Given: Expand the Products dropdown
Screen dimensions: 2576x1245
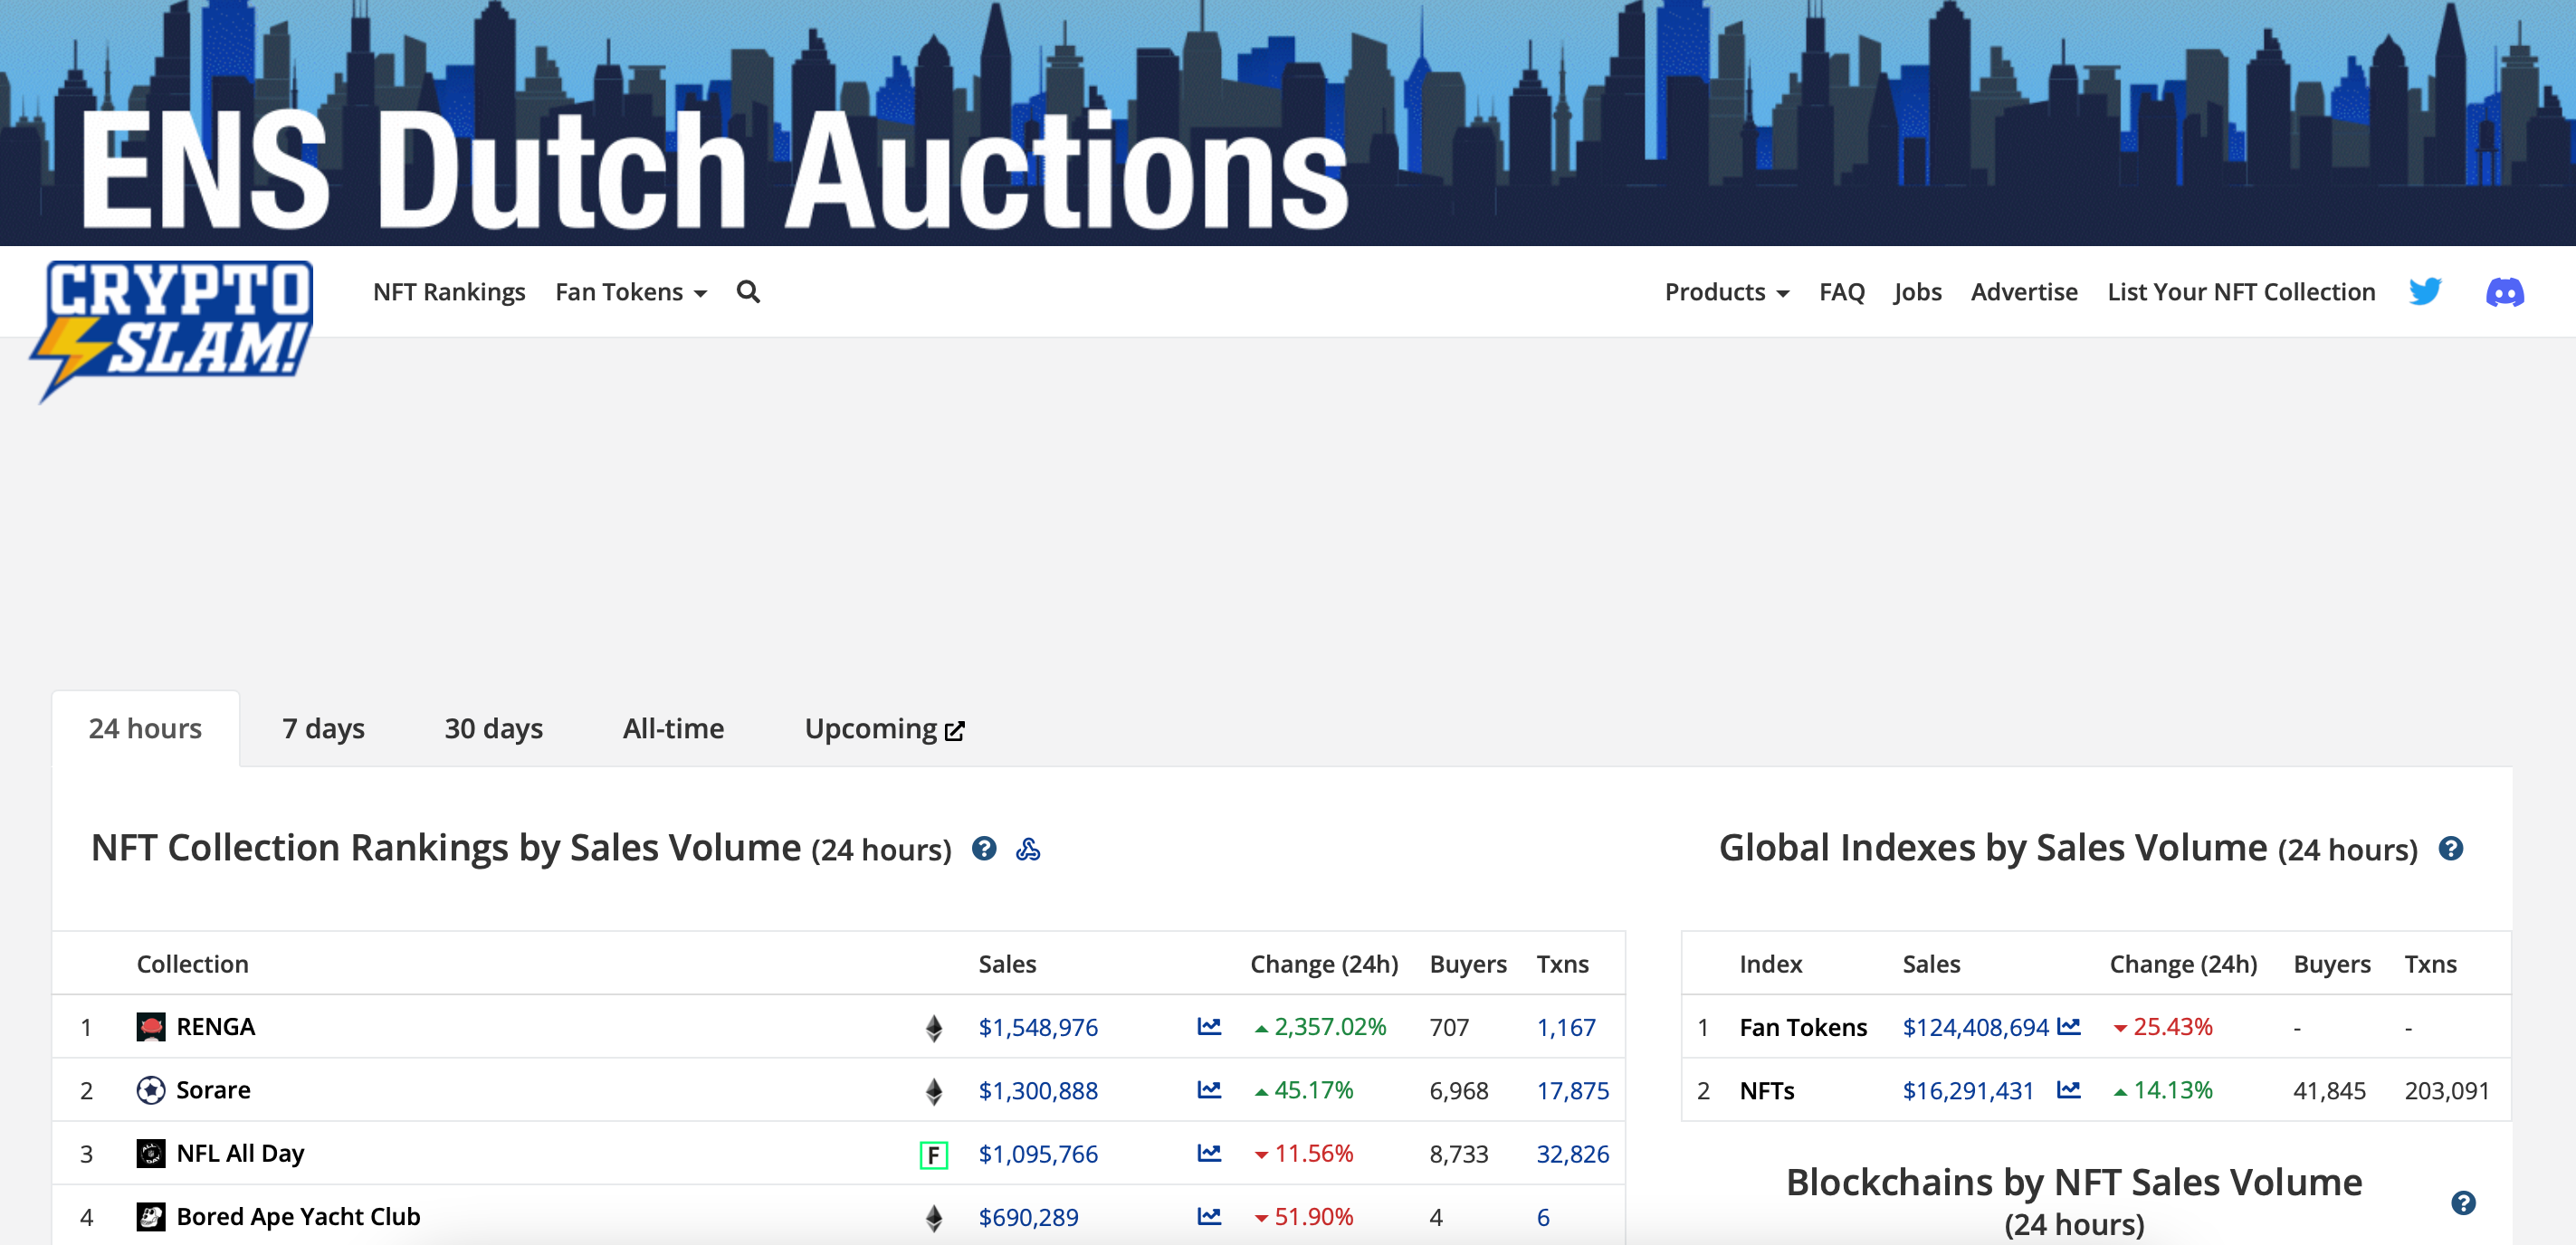Looking at the screenshot, I should coord(1727,292).
